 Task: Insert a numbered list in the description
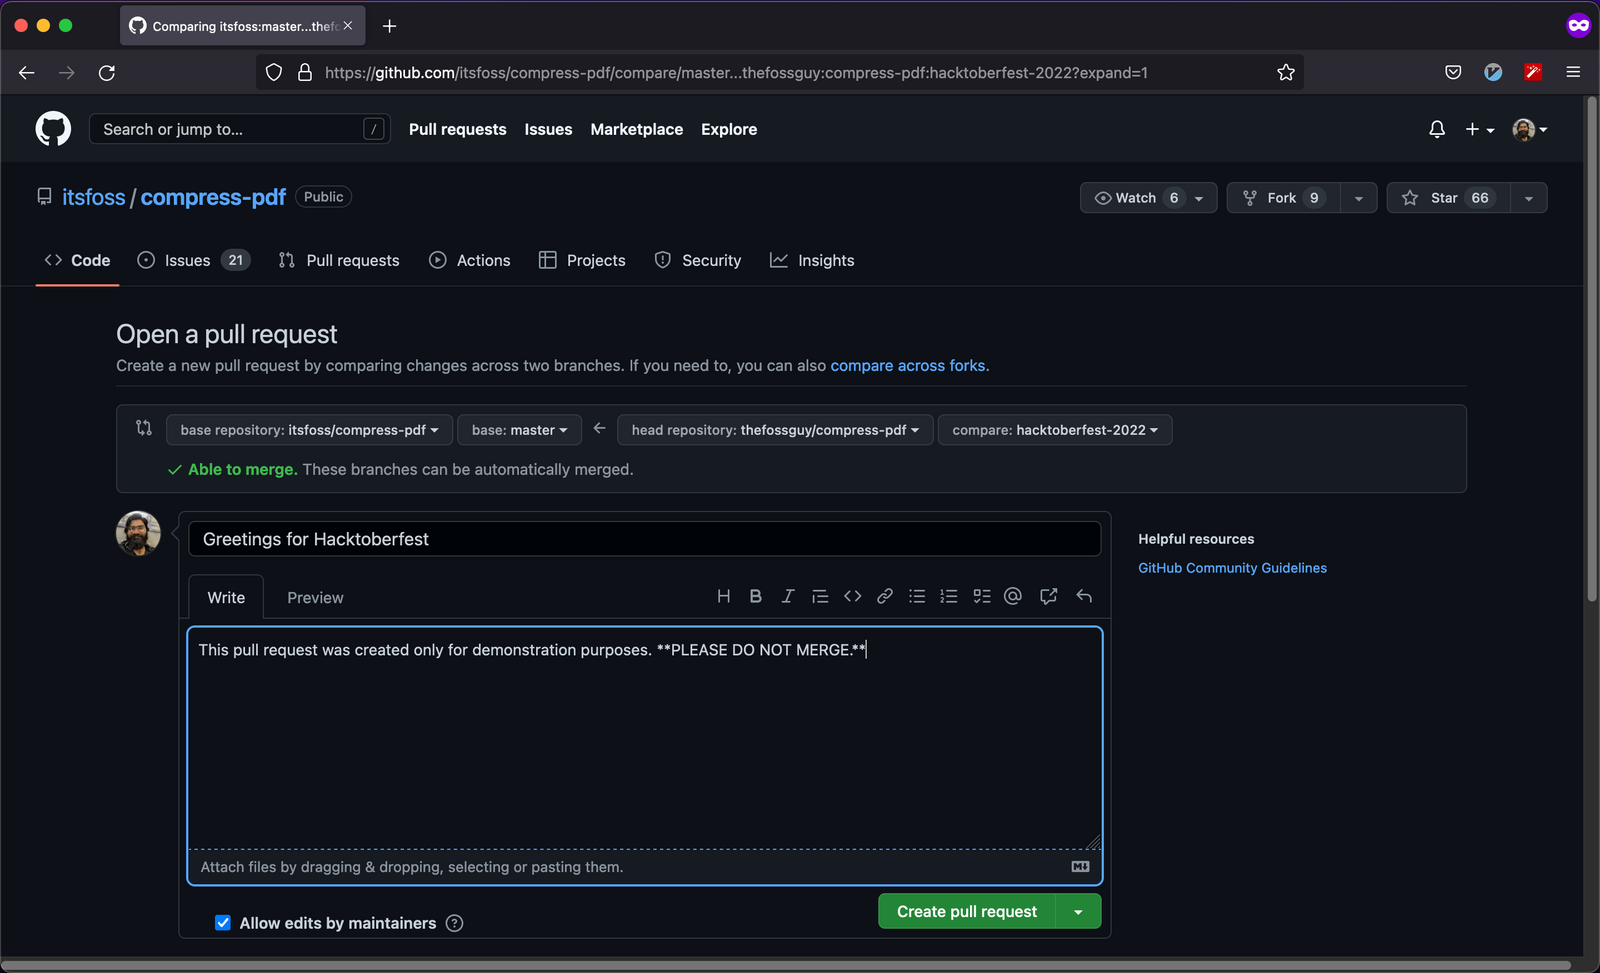point(948,596)
